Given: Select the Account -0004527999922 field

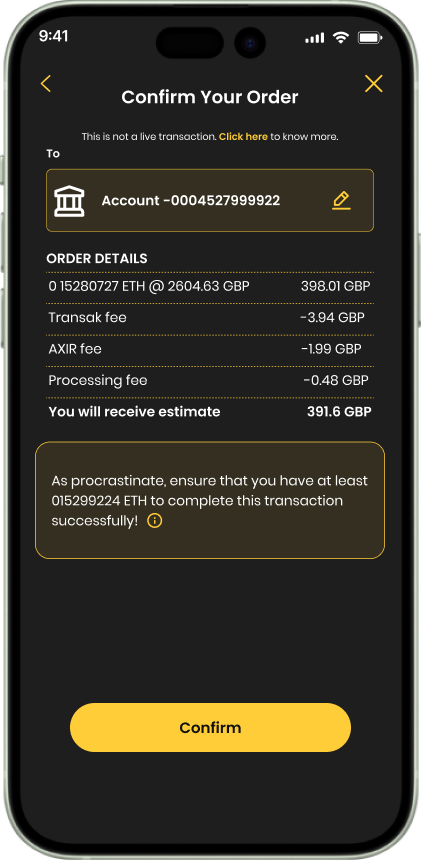Looking at the screenshot, I should pos(210,200).
